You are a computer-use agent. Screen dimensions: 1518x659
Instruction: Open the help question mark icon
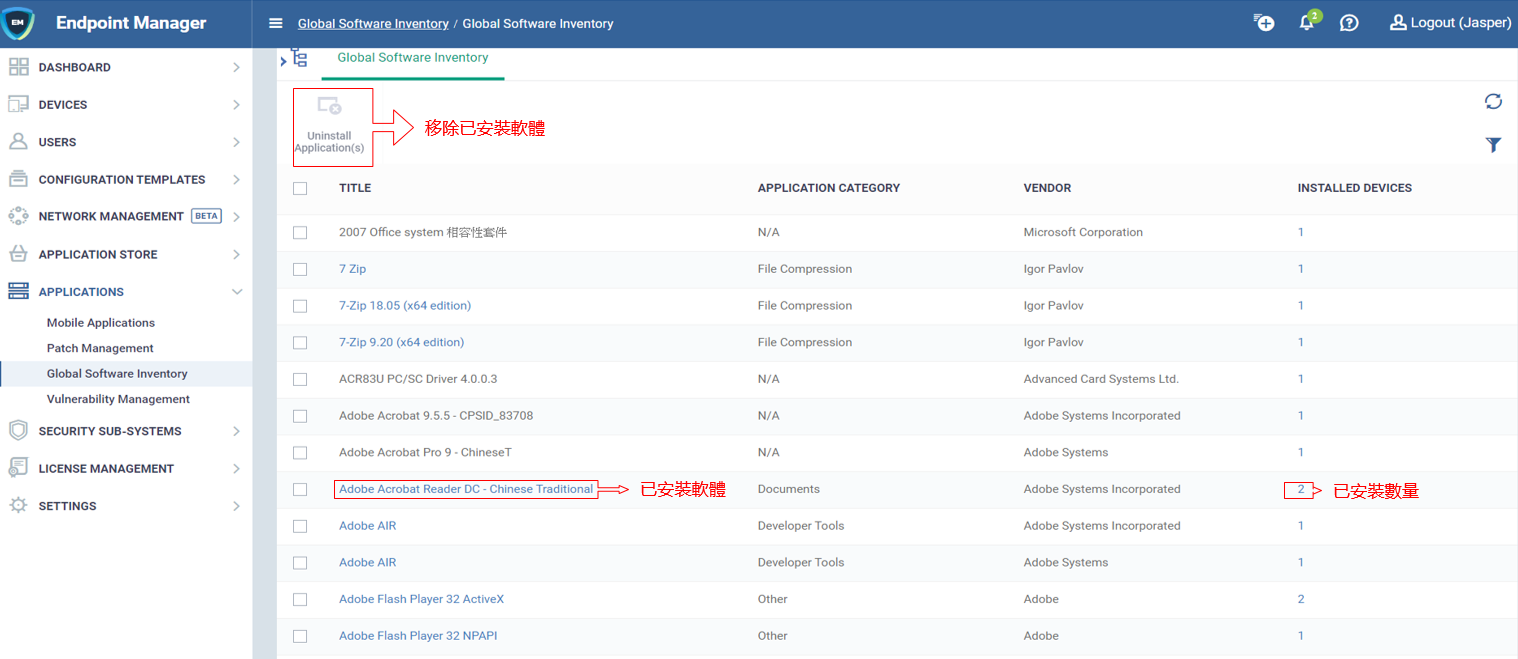pyautogui.click(x=1349, y=22)
